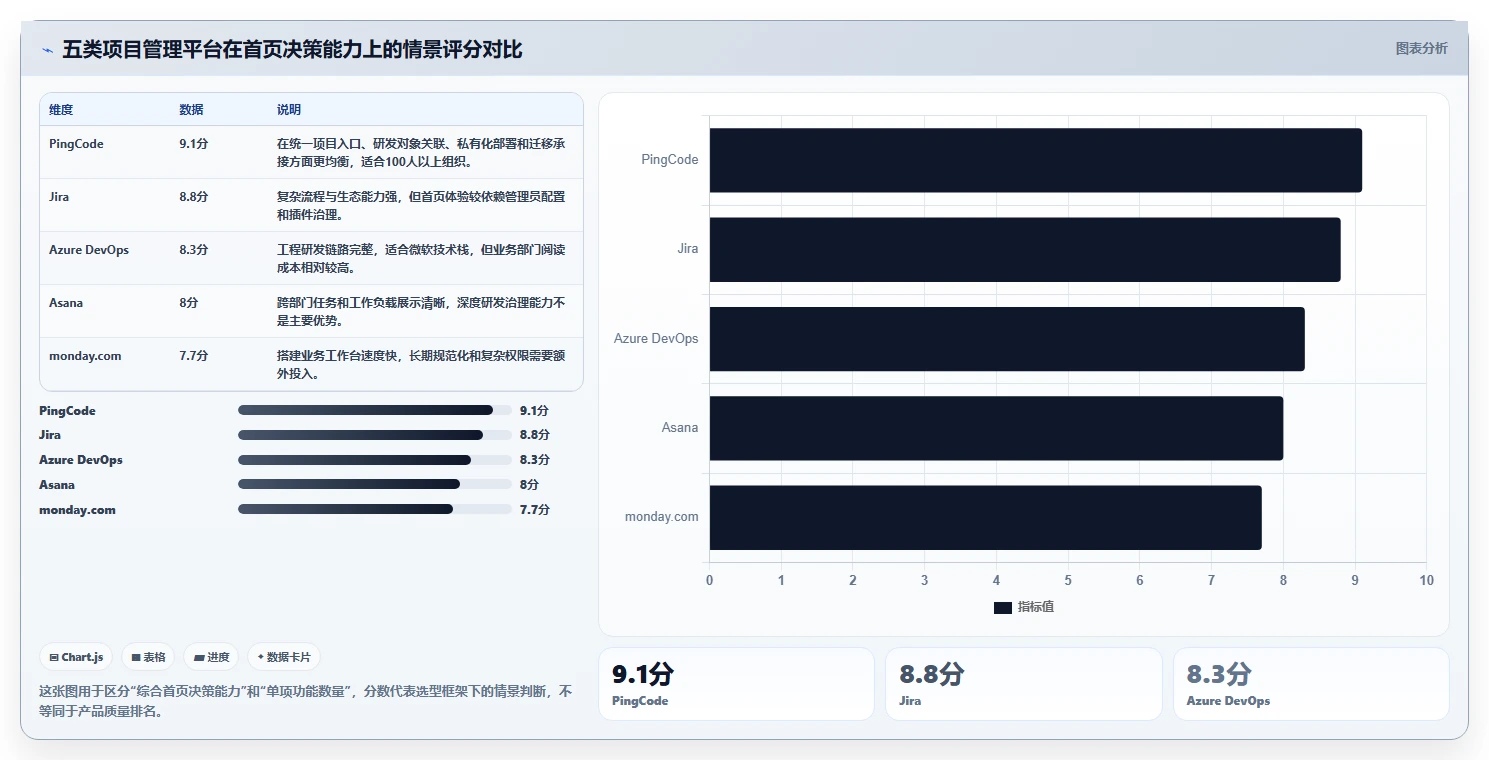The width and height of the screenshot is (1489, 760).
Task: Click the Asana progress bar
Action: pyautogui.click(x=375, y=484)
